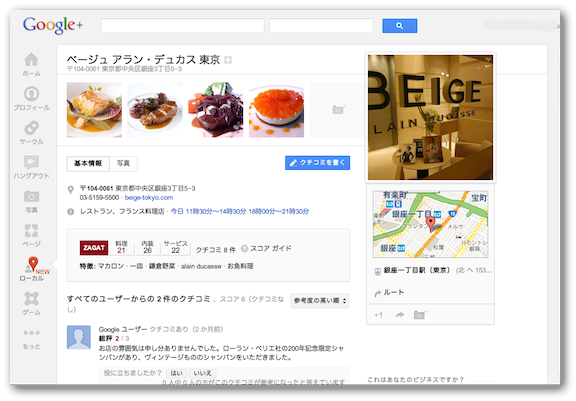
Task: Click the blue search magnifier button
Action: 400,26
